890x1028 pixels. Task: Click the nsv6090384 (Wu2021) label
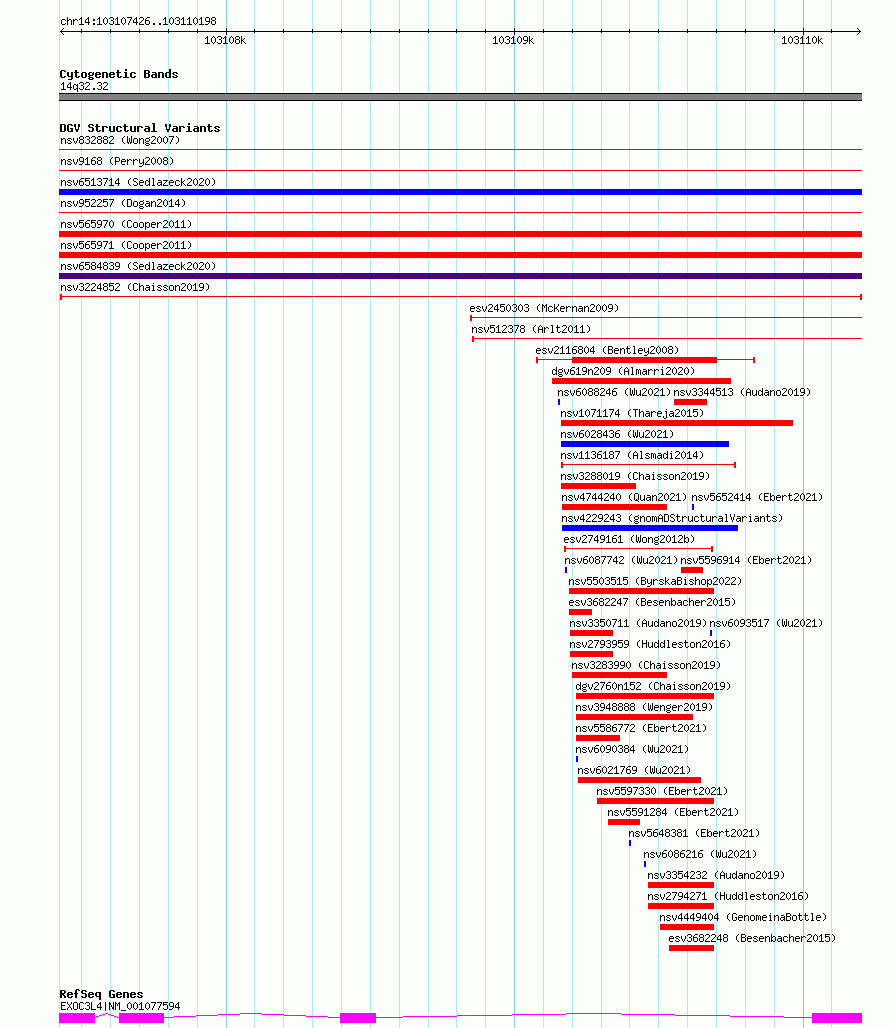[x=632, y=749]
